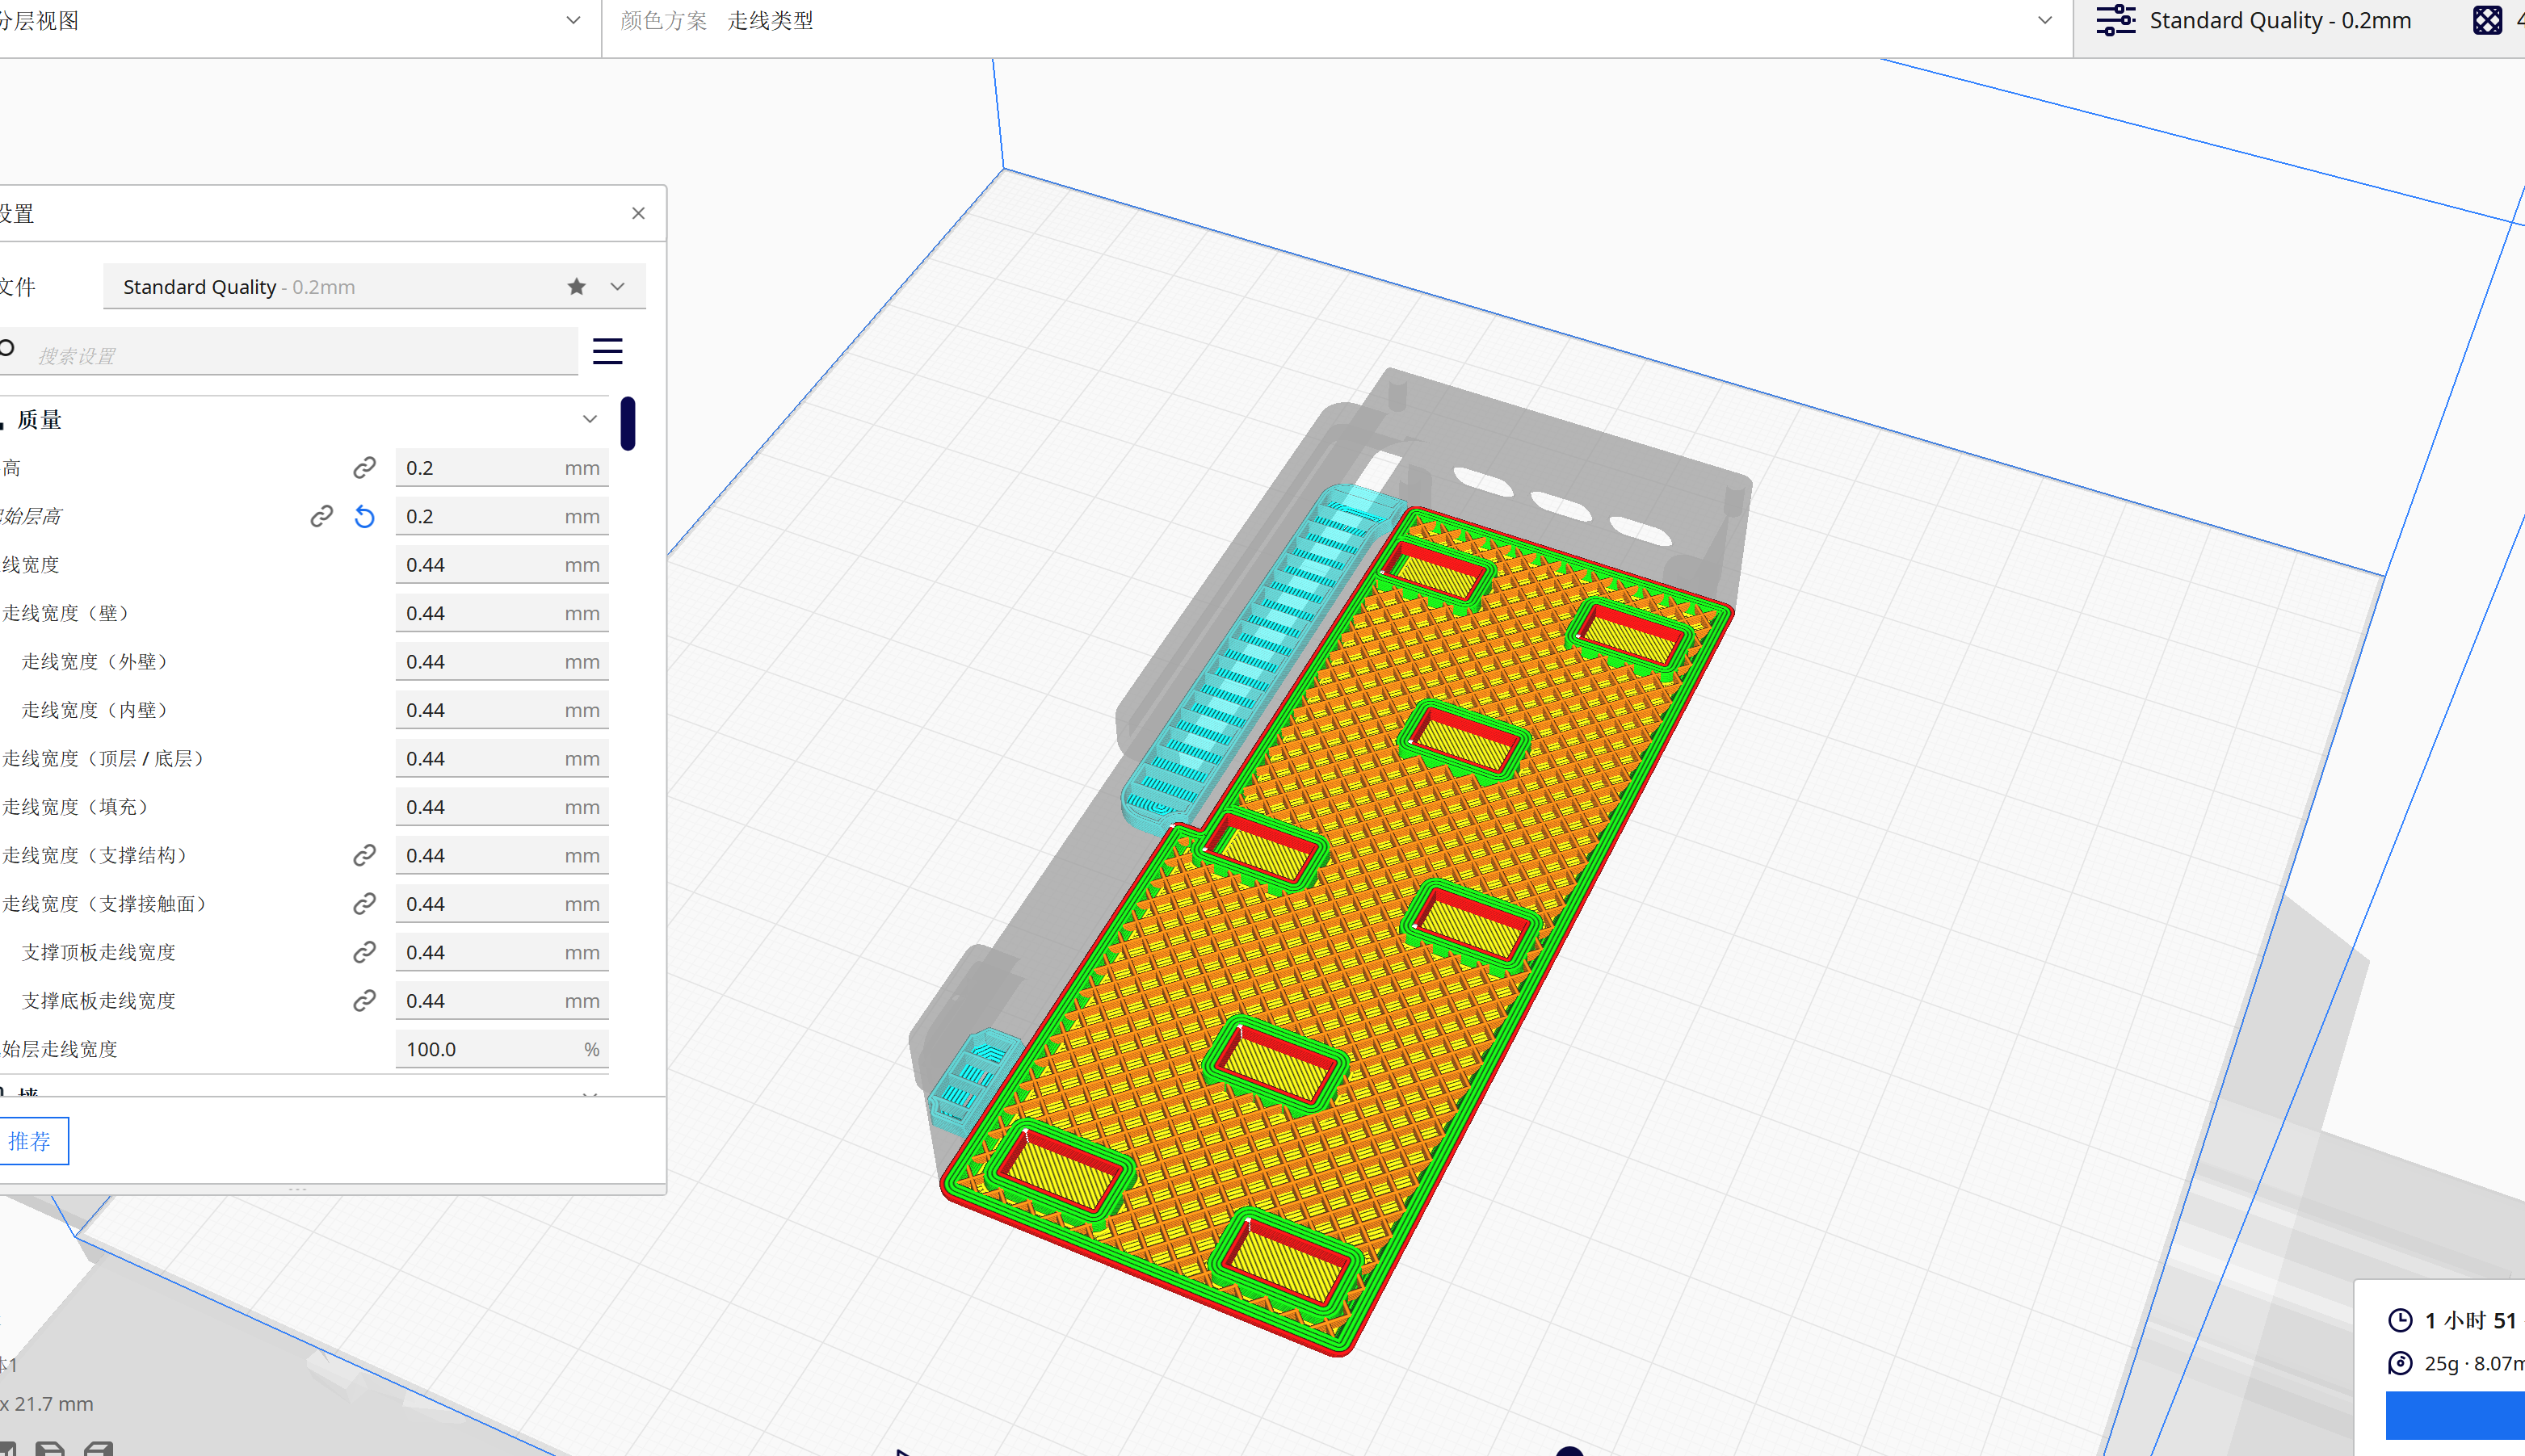The image size is (2525, 1456).
Task: Click the print settings sliders icon
Action: click(2115, 20)
